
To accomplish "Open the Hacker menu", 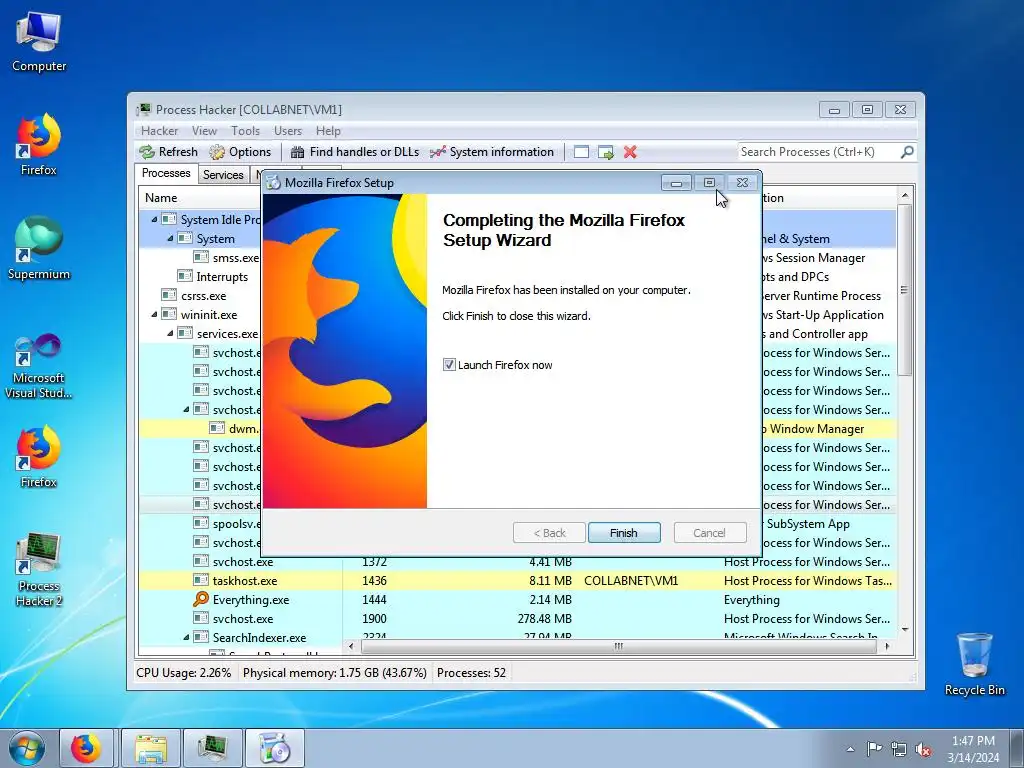I will pos(159,131).
